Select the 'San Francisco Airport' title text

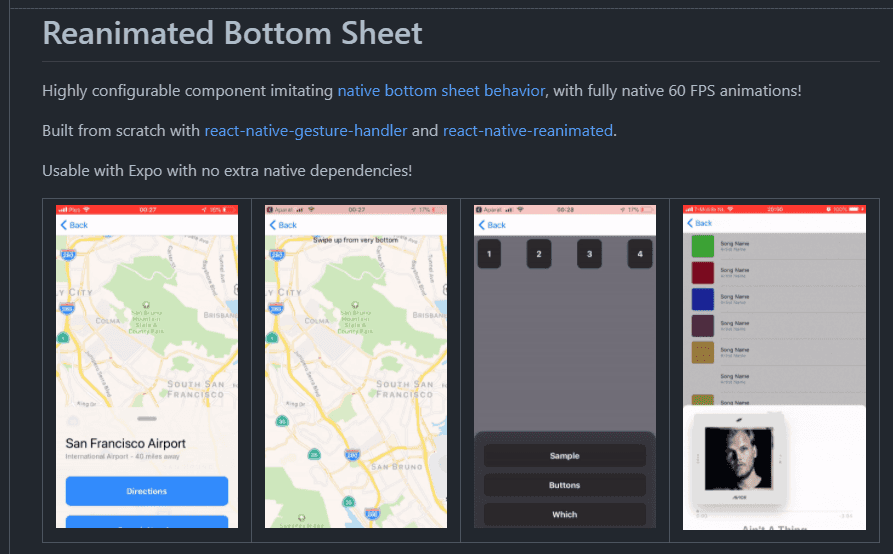coord(125,444)
